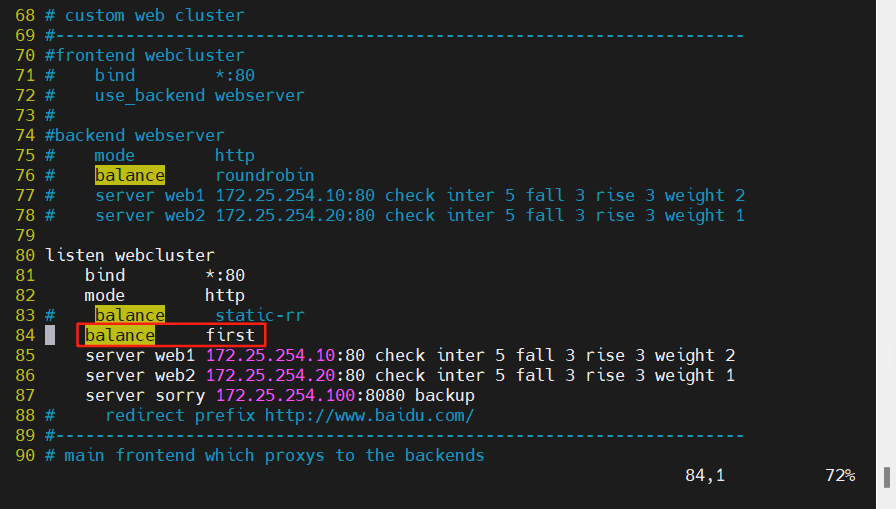Click 'server sorry' on line 87

click(145, 395)
